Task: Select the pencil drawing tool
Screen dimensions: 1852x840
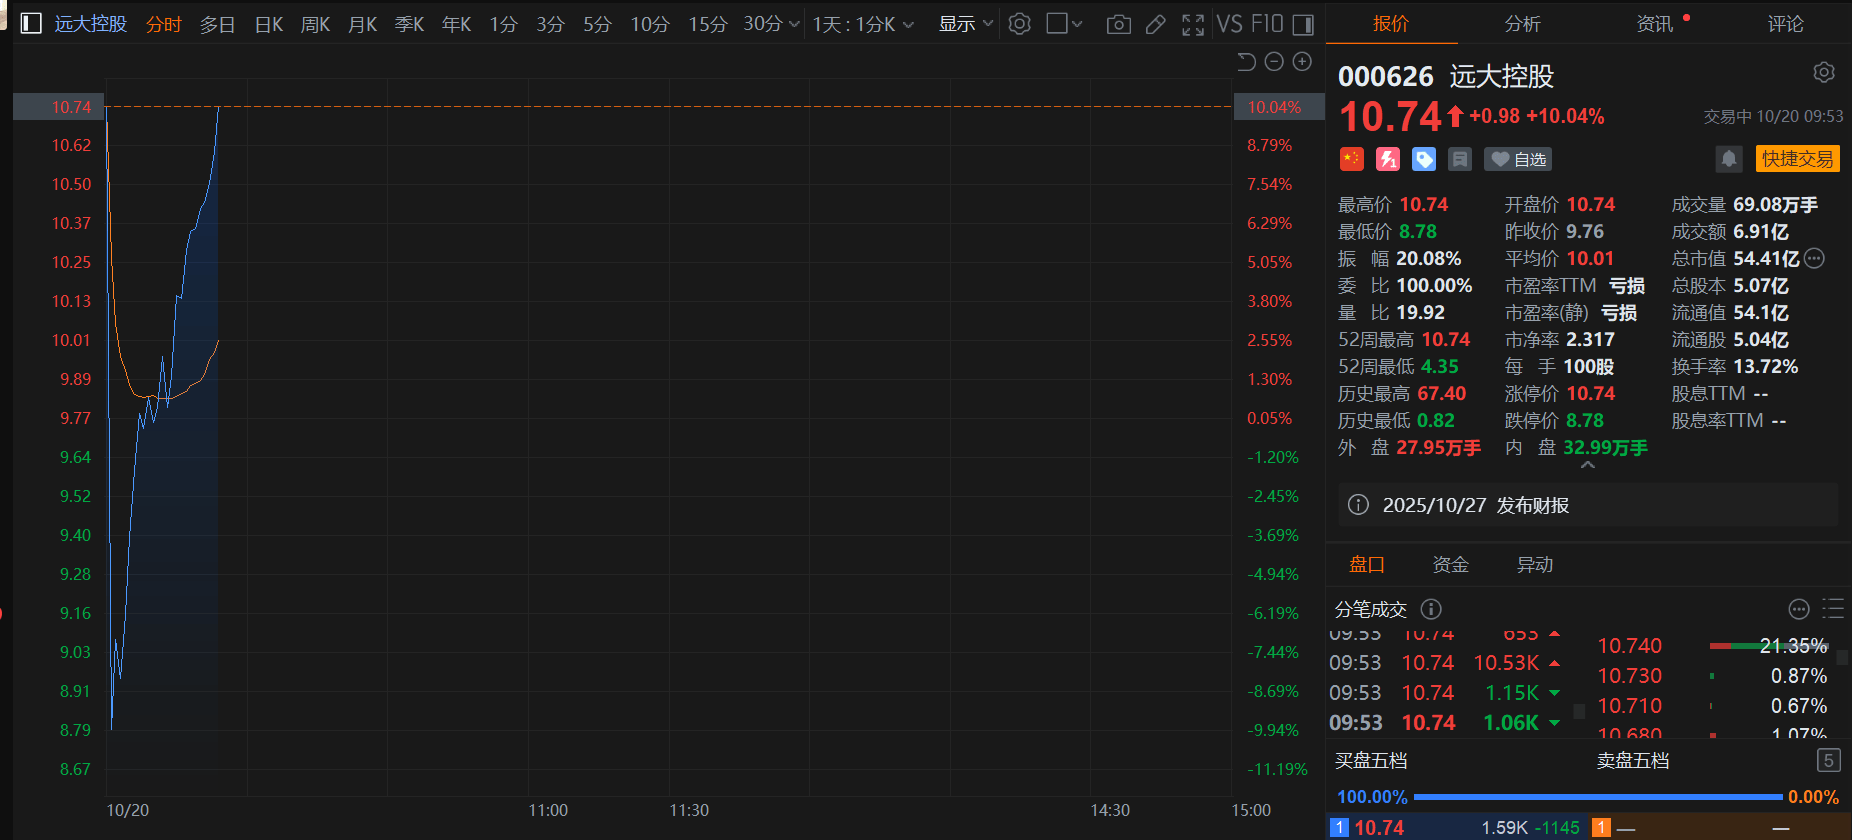Action: click(1155, 24)
